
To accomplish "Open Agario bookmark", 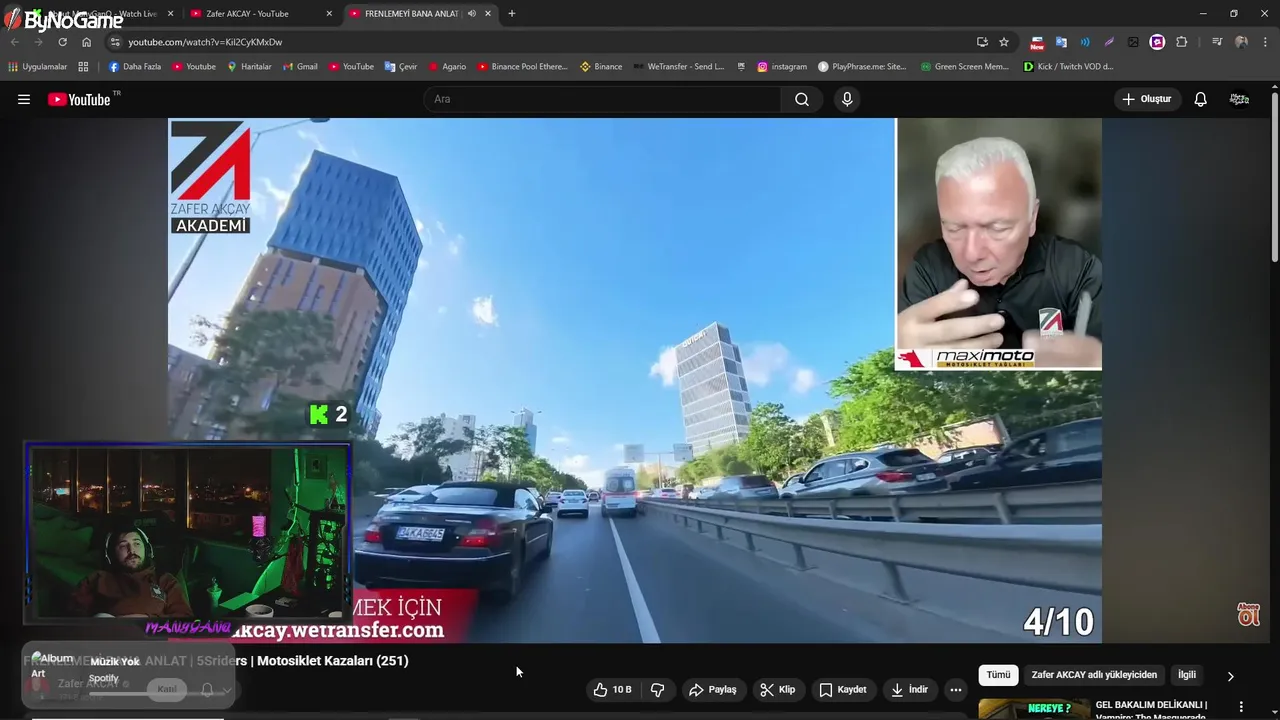I will coord(447,67).
